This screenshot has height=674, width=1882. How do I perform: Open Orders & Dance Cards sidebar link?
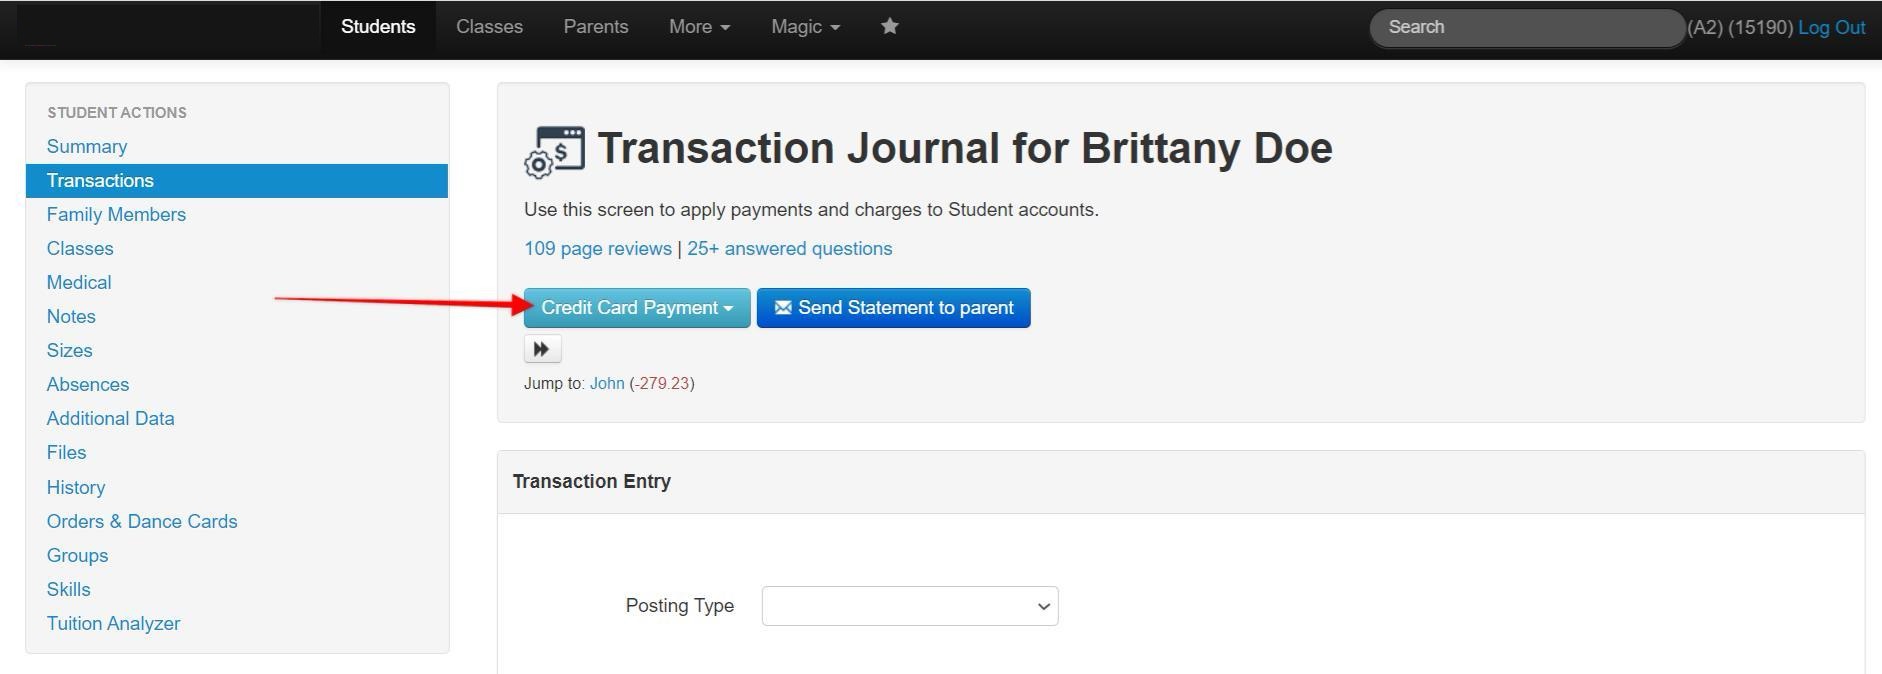(142, 521)
